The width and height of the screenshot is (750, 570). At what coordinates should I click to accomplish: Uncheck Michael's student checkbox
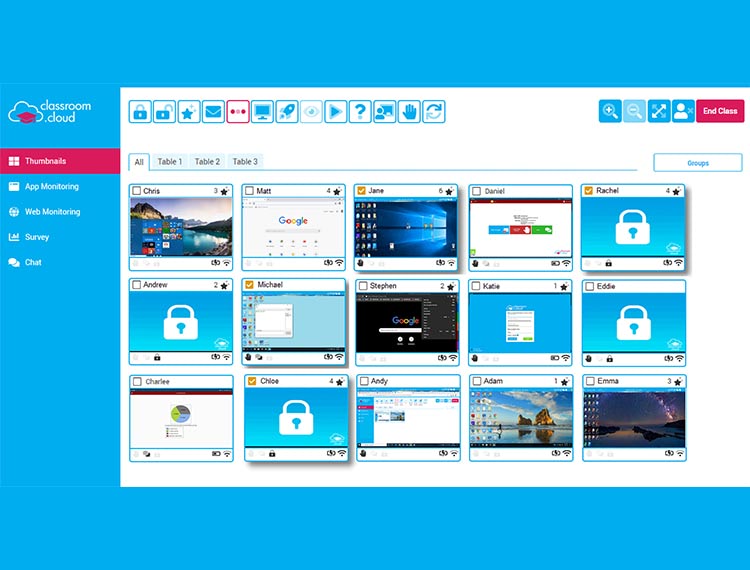pyautogui.click(x=250, y=286)
